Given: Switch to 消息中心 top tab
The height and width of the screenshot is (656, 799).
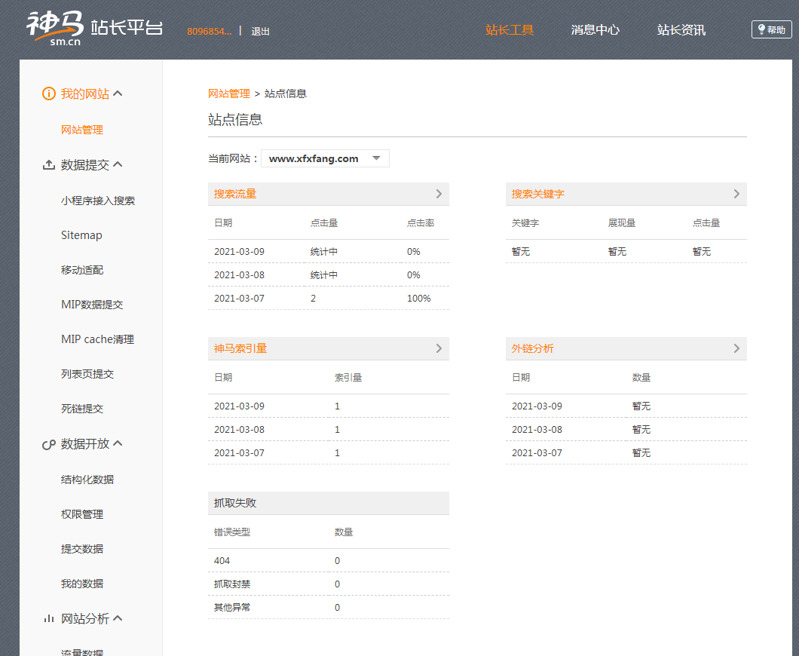Looking at the screenshot, I should [x=595, y=30].
